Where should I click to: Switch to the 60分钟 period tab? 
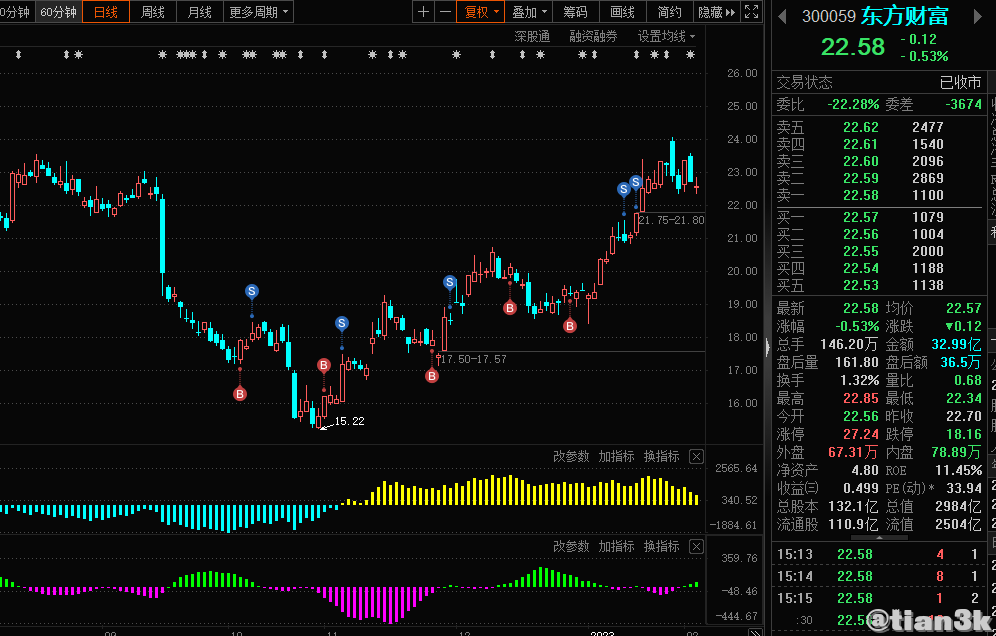(x=58, y=12)
